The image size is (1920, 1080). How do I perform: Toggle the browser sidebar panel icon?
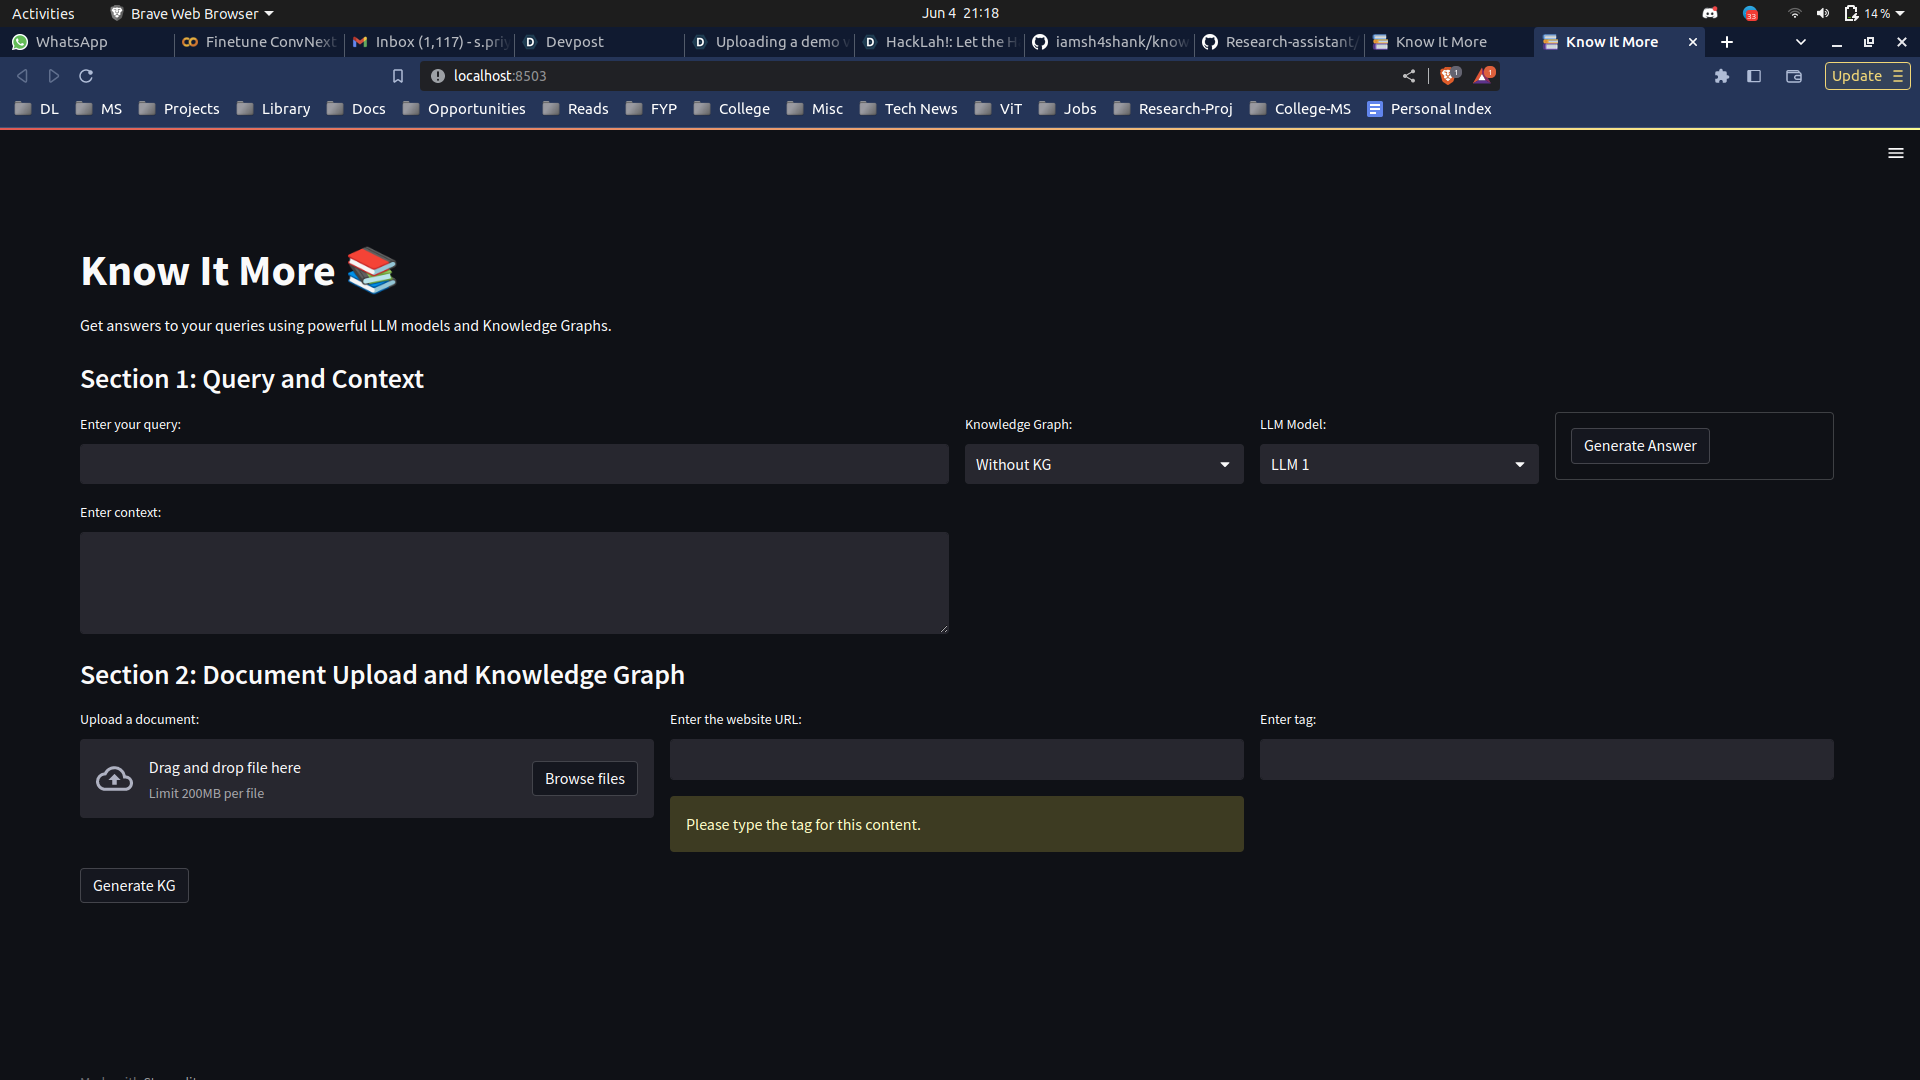click(1754, 76)
